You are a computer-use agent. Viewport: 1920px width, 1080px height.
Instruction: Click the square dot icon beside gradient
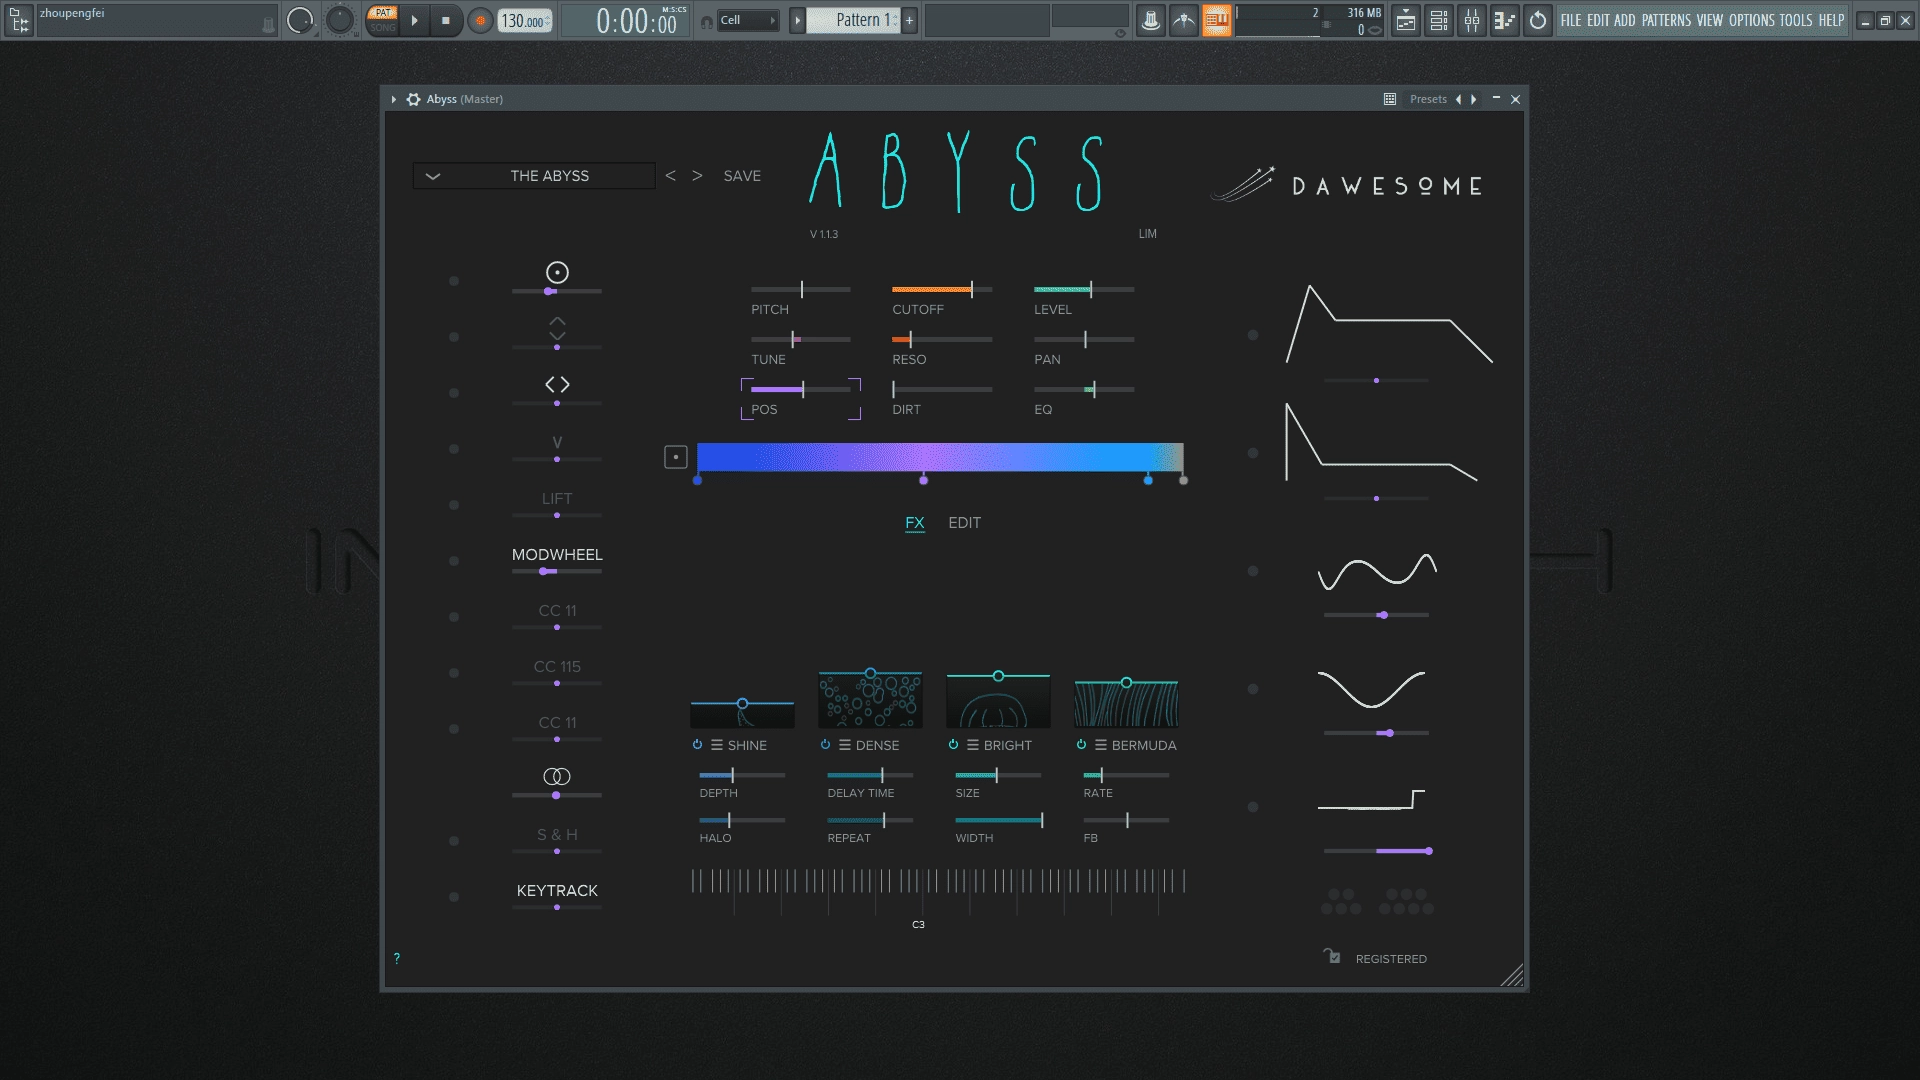pyautogui.click(x=676, y=457)
